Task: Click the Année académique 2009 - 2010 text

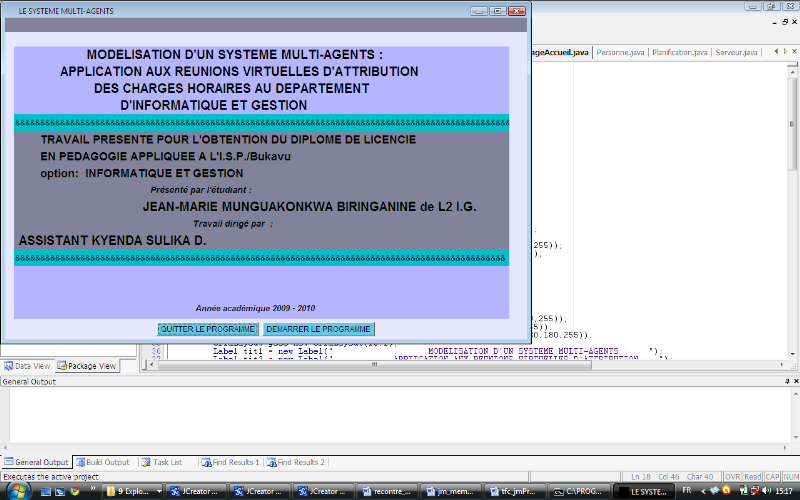Action: pos(255,308)
